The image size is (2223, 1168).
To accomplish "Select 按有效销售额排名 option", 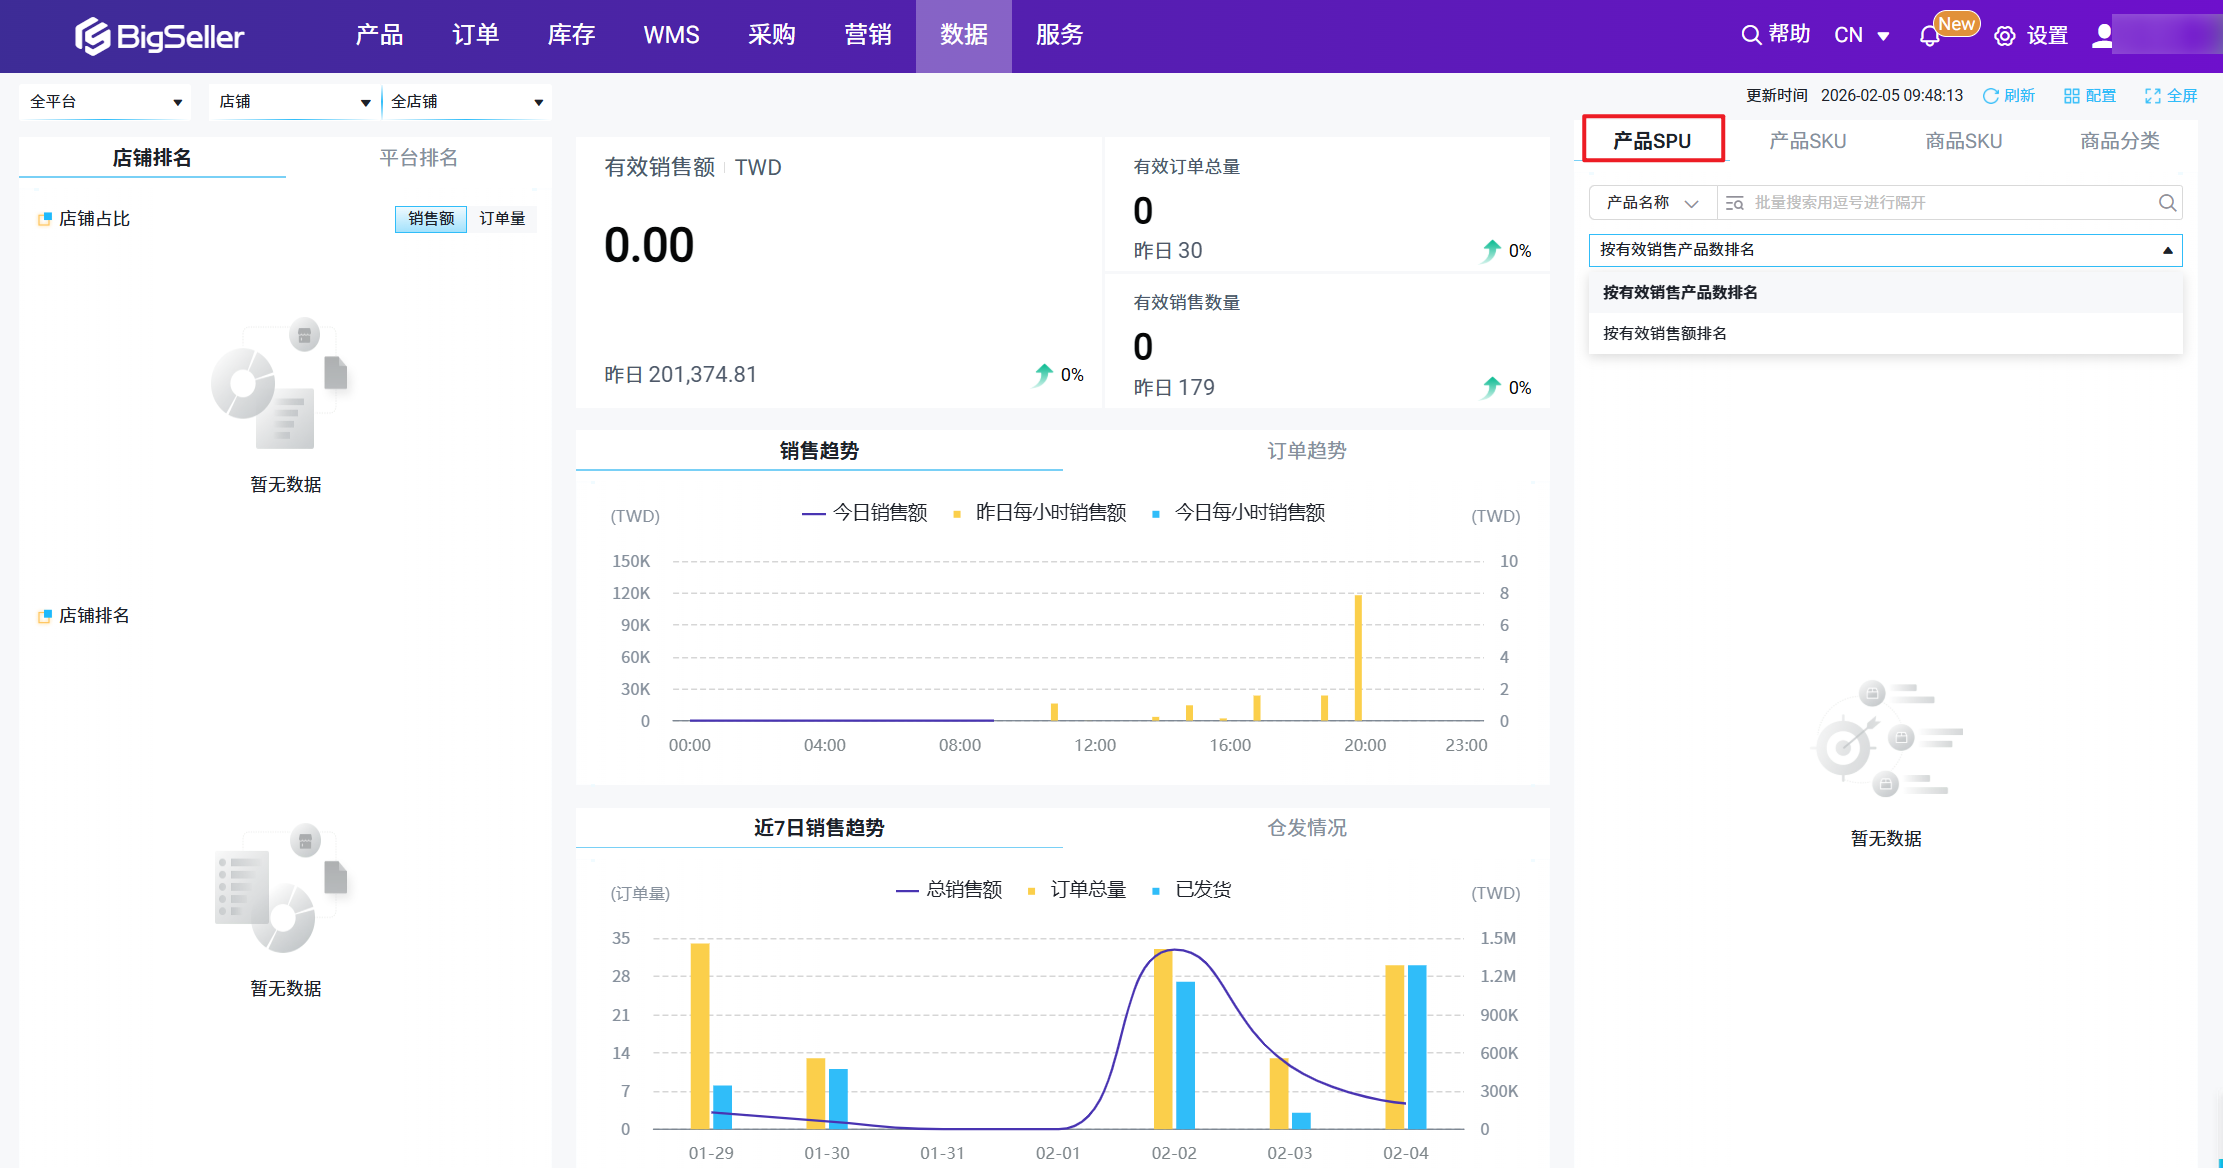I will [1665, 334].
